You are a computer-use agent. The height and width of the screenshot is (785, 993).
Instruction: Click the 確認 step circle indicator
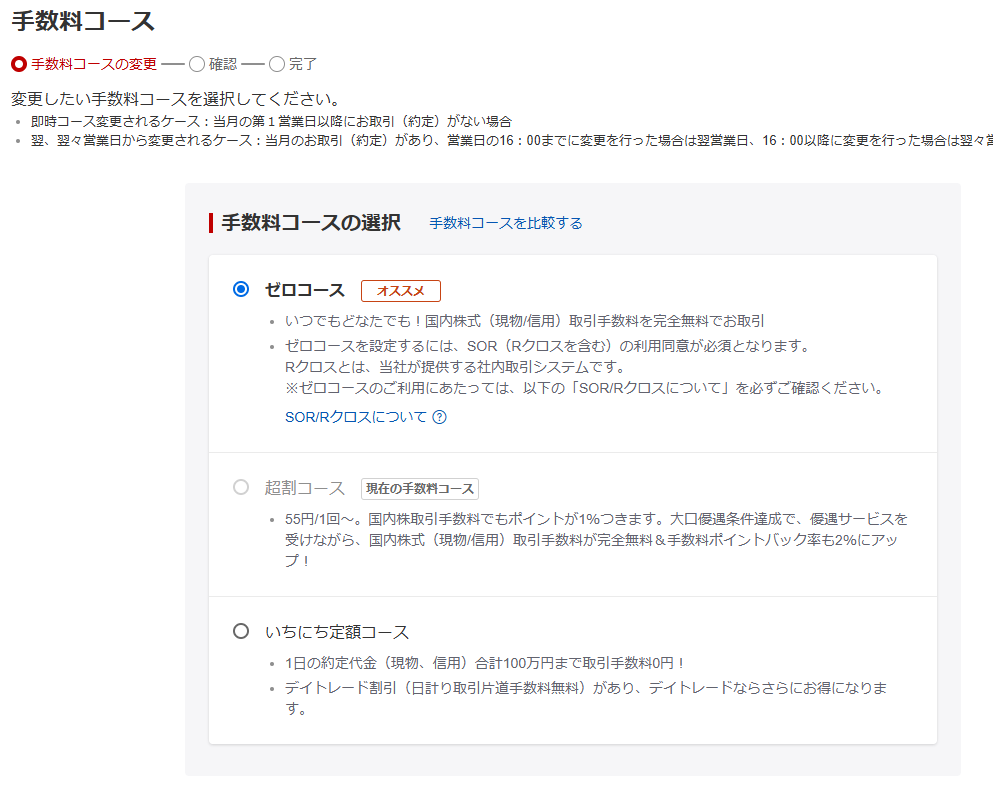point(197,64)
